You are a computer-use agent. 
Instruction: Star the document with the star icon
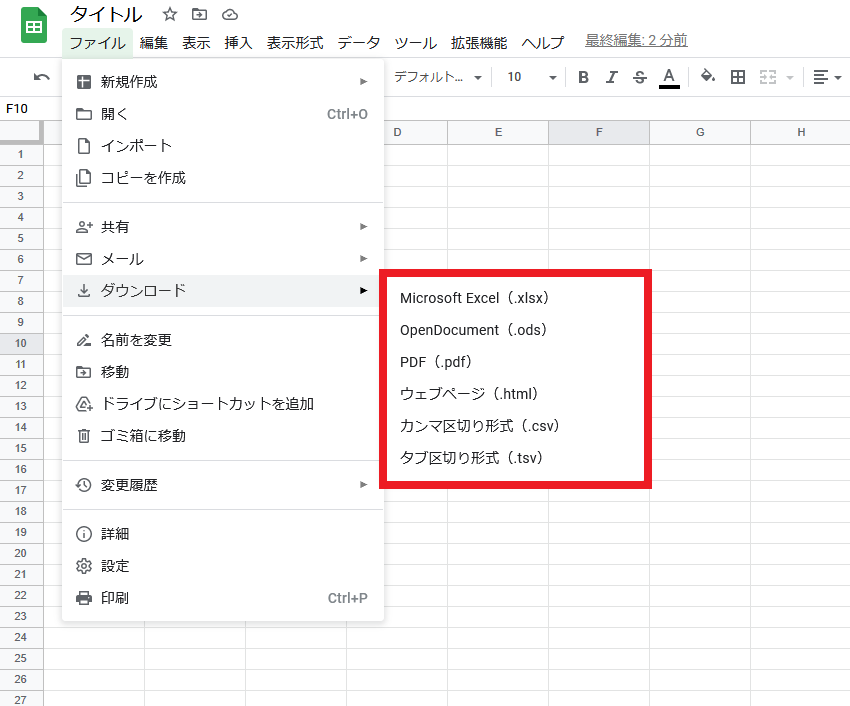coord(170,15)
